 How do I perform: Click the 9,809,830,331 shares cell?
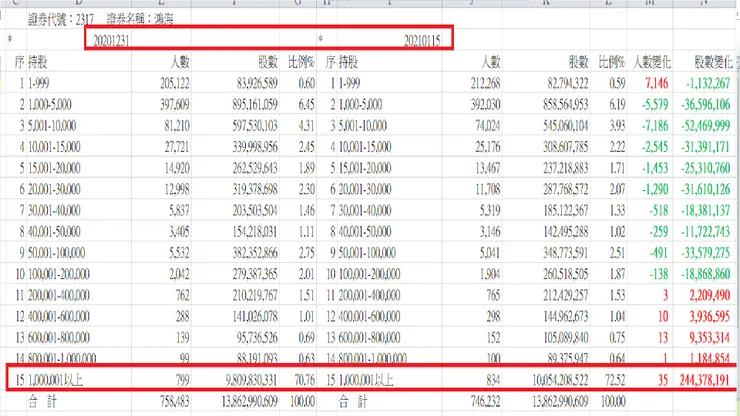252,380
